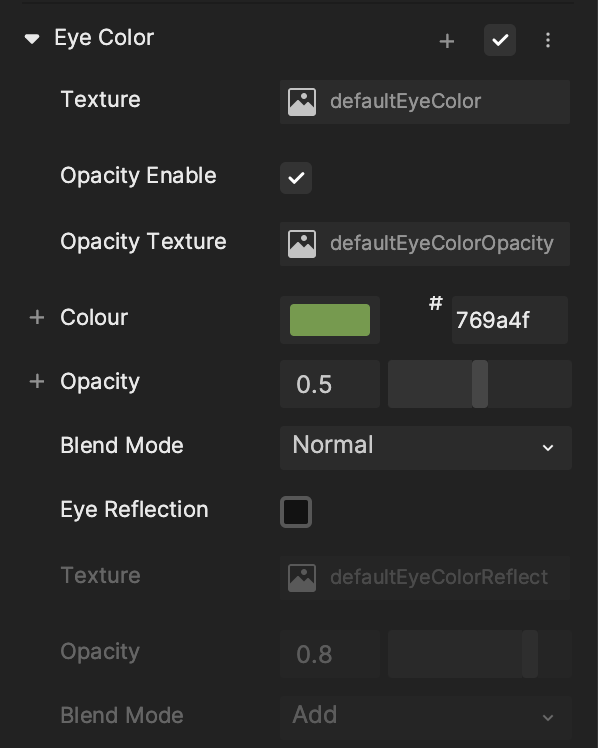This screenshot has width=598, height=748.
Task: Open the Blend Mode dropdown set to Normal
Action: (x=426, y=447)
